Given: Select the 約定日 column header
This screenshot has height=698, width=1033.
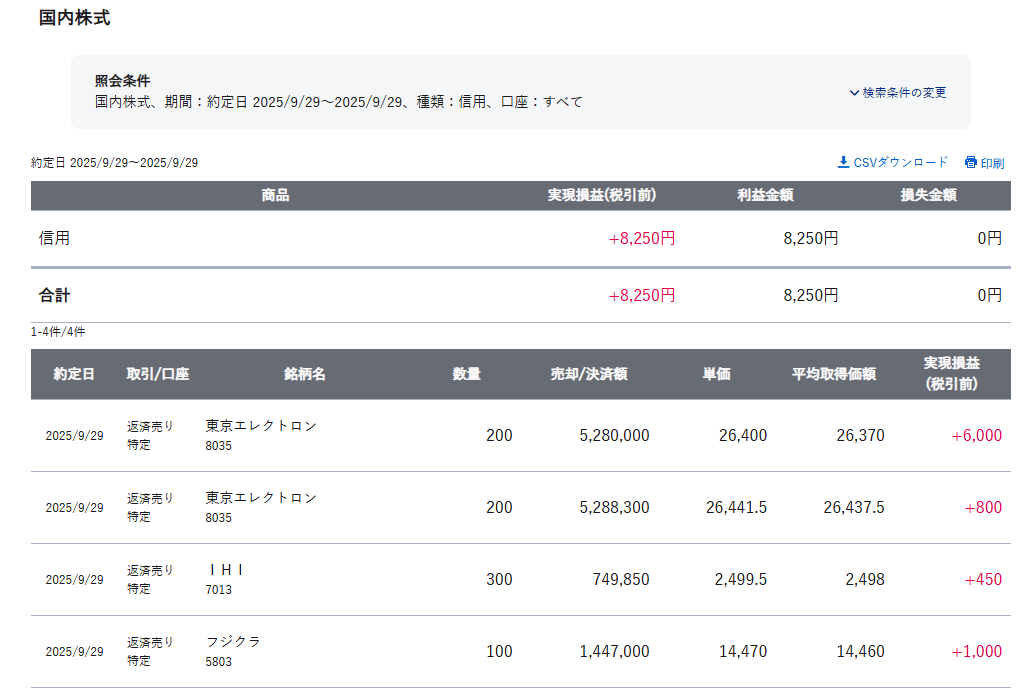Looking at the screenshot, I should point(74,374).
